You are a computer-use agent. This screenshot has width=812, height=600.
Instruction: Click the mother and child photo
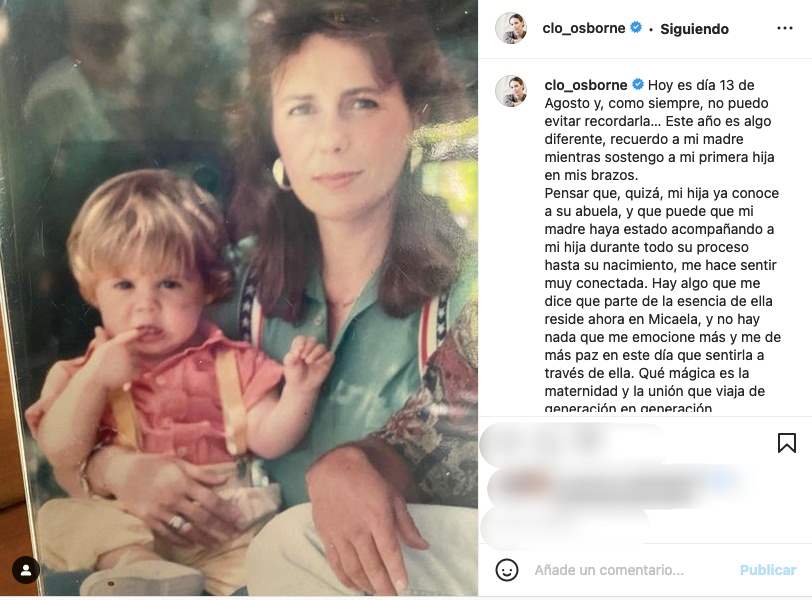click(x=239, y=300)
